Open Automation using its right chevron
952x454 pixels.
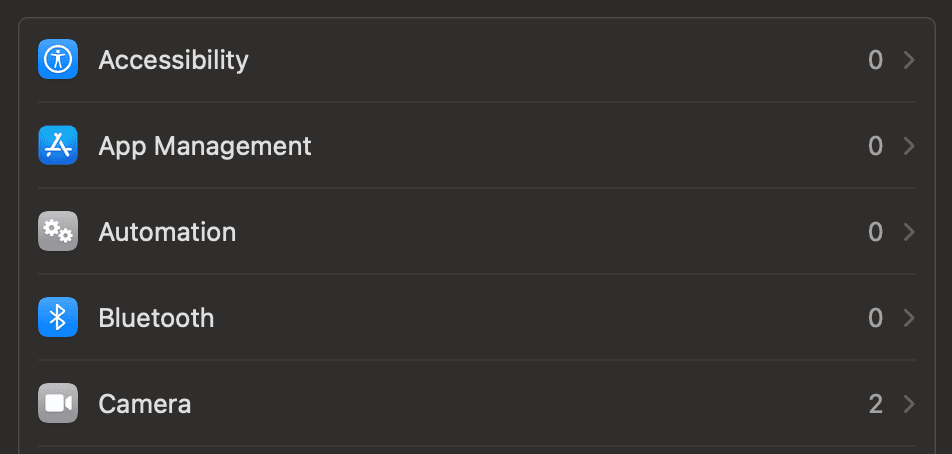point(909,232)
